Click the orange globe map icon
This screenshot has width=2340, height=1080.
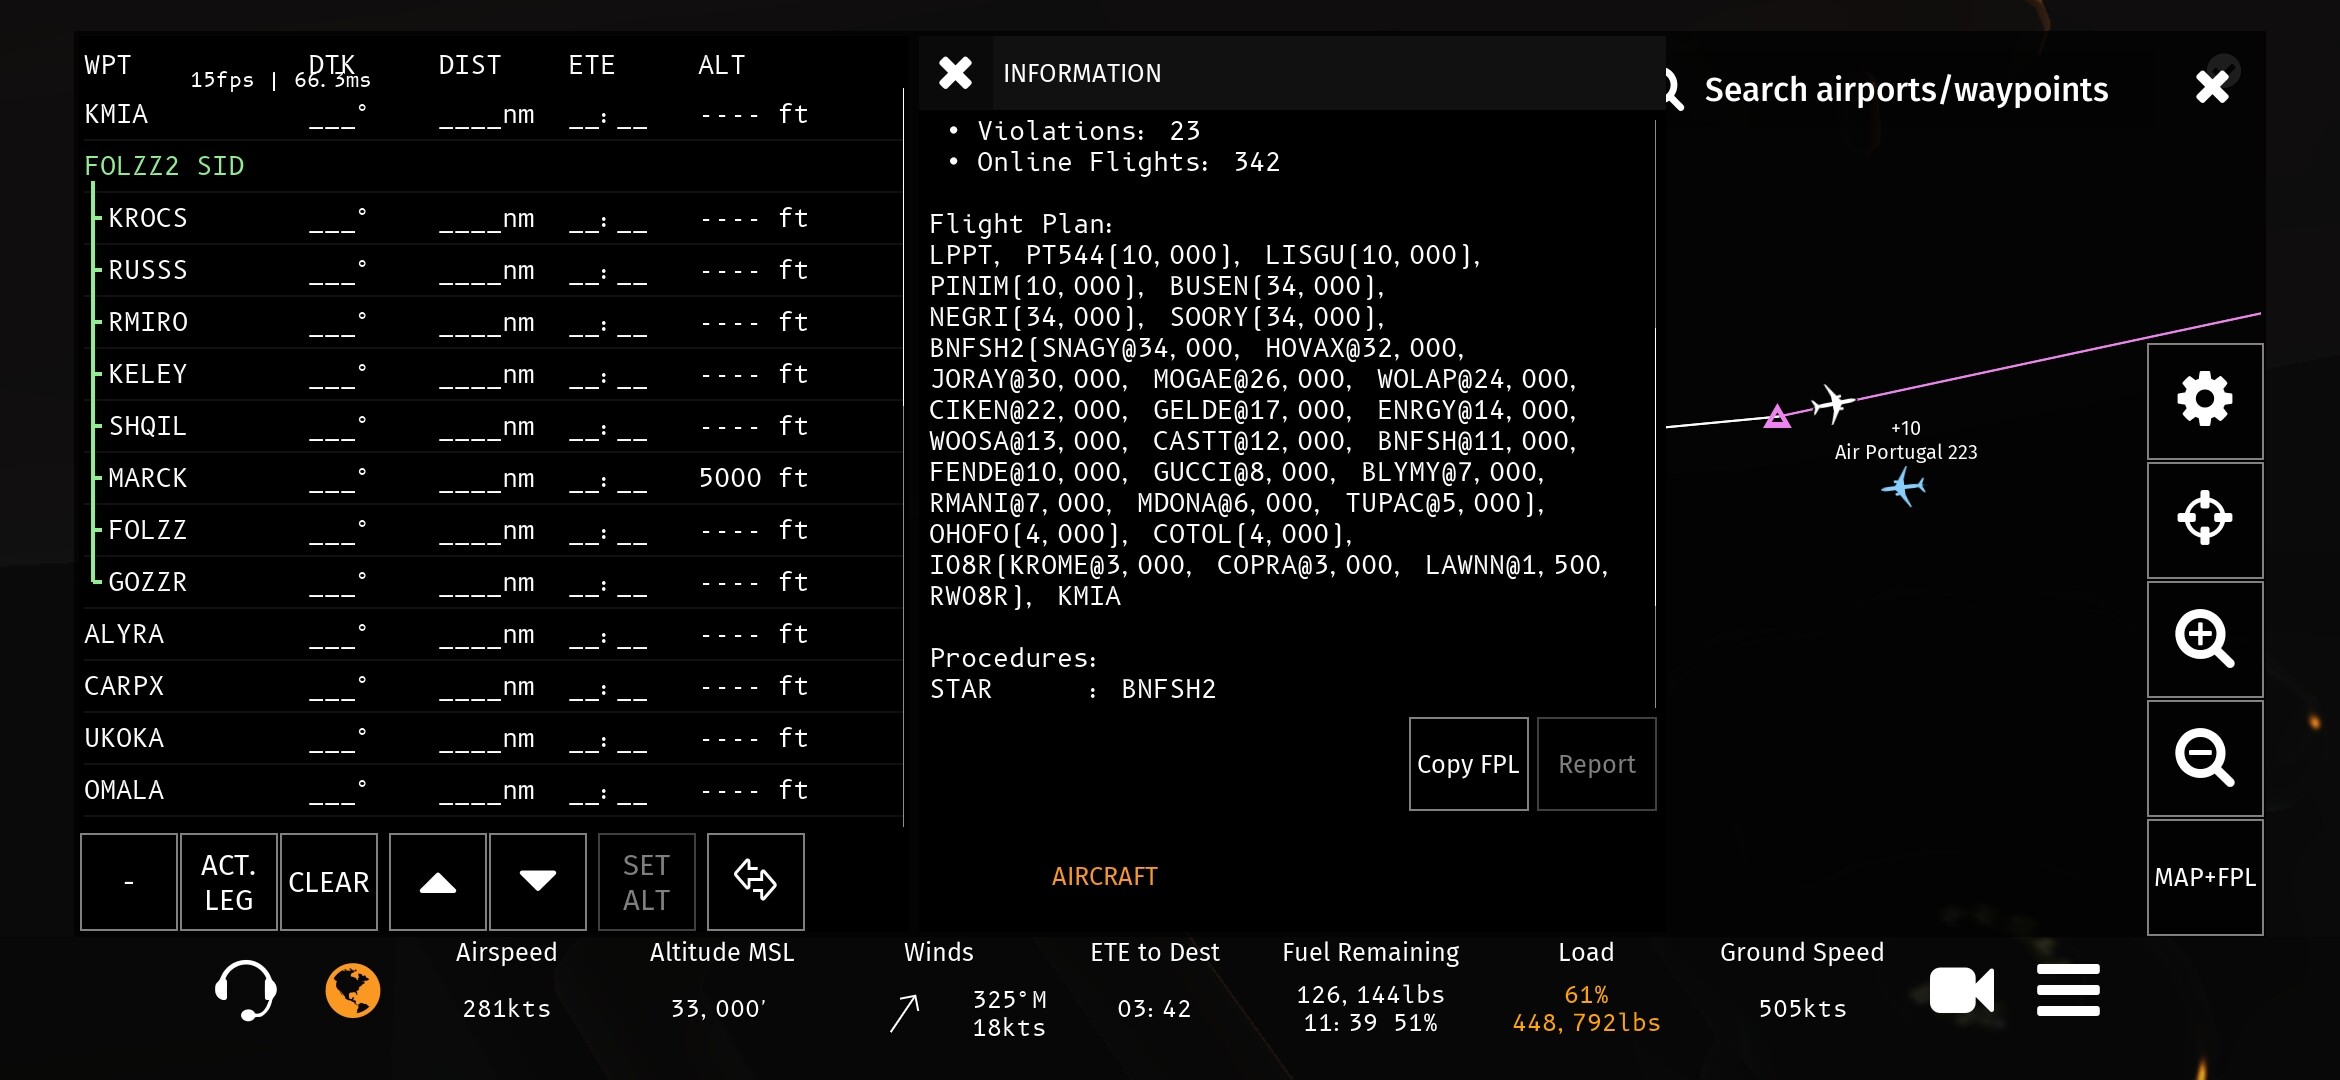coord(353,990)
